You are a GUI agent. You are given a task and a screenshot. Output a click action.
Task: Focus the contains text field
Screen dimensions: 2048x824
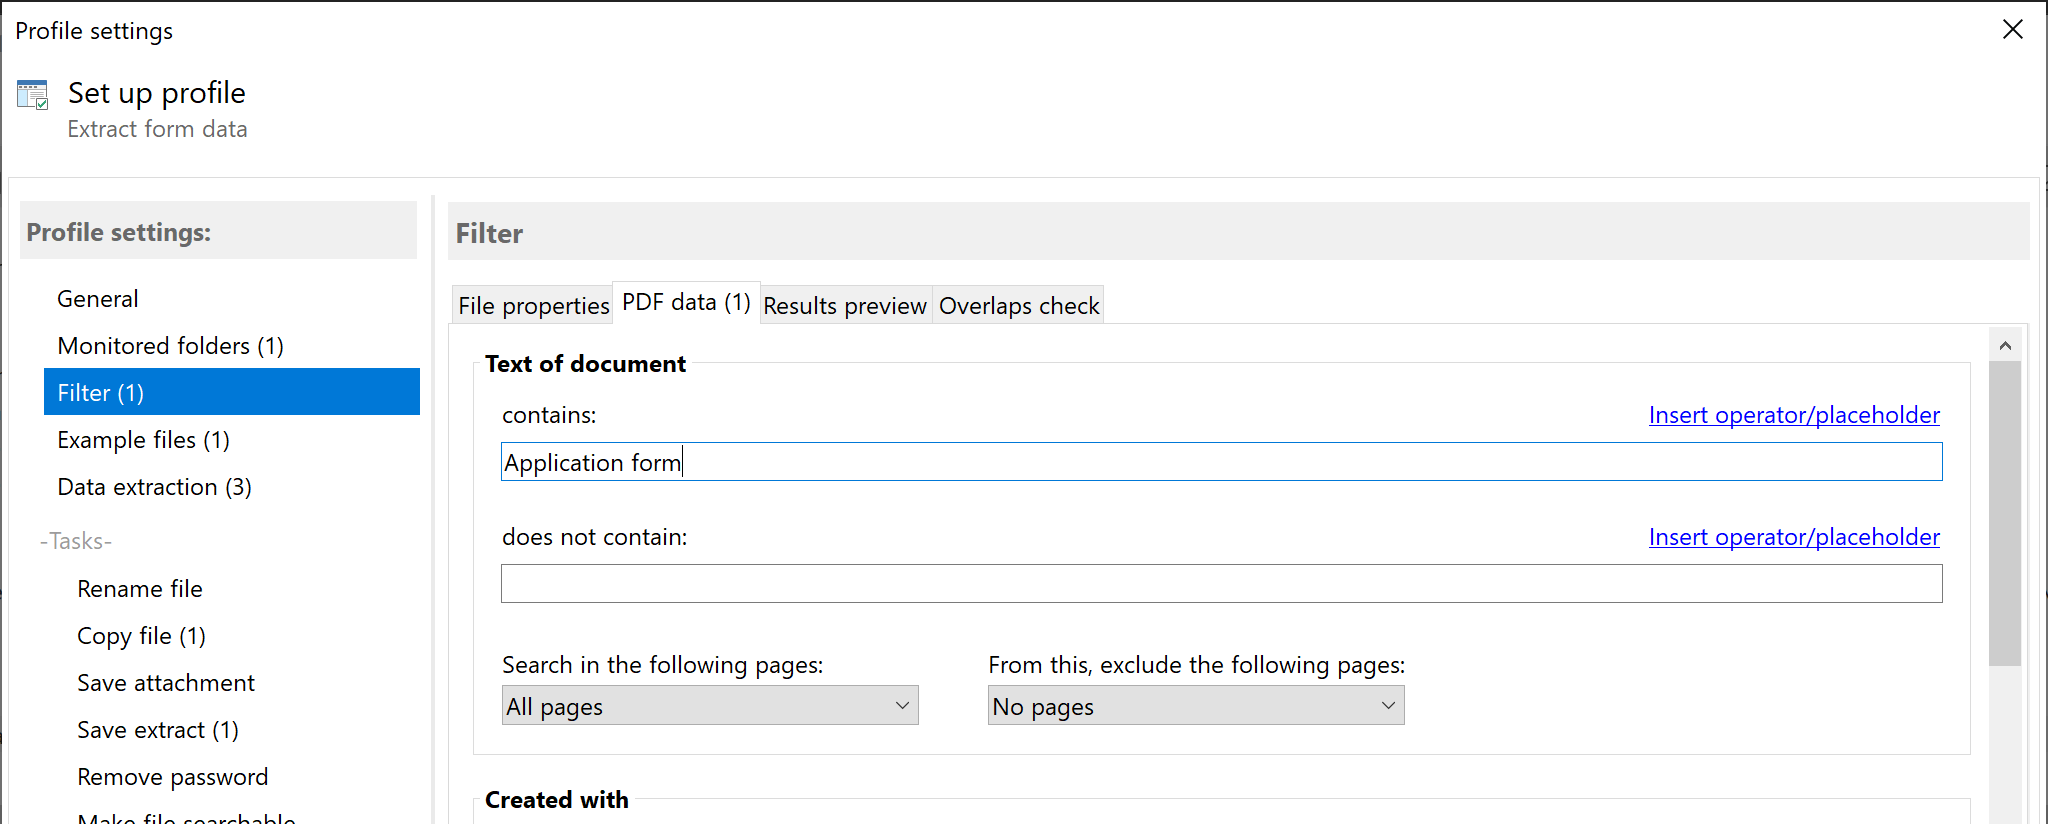[1221, 462]
